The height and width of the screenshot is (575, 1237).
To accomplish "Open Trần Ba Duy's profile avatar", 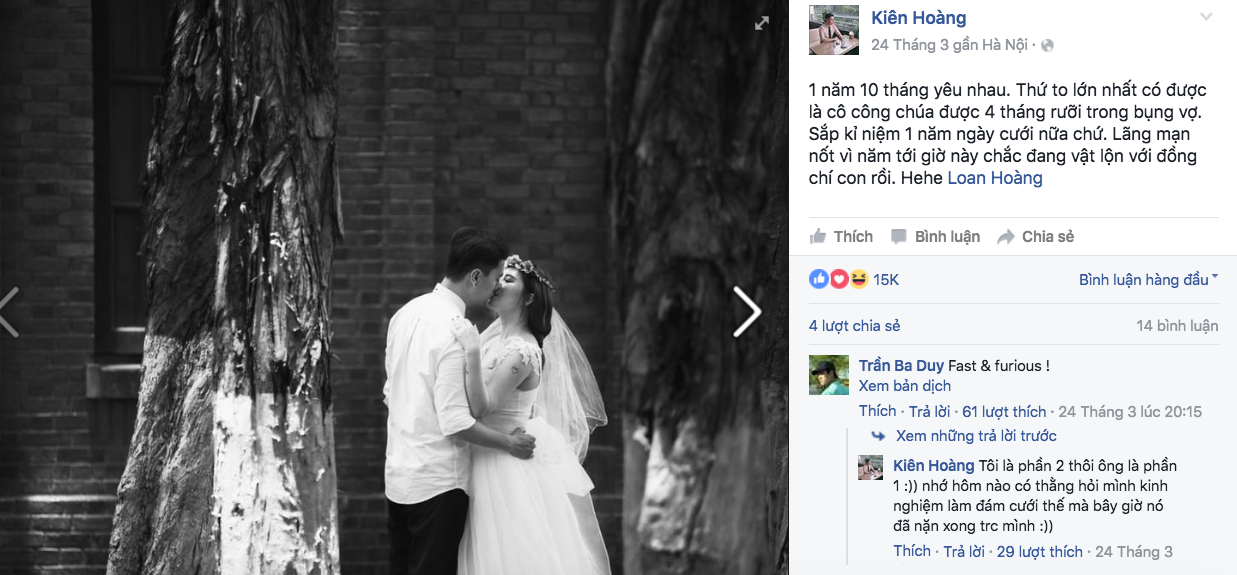I will [x=829, y=375].
